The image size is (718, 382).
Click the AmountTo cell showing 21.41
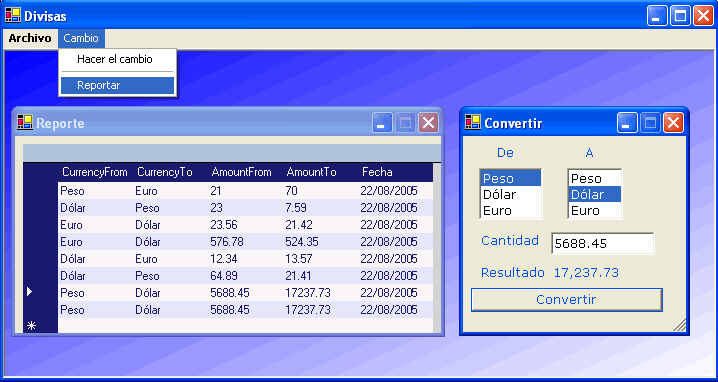(321, 275)
